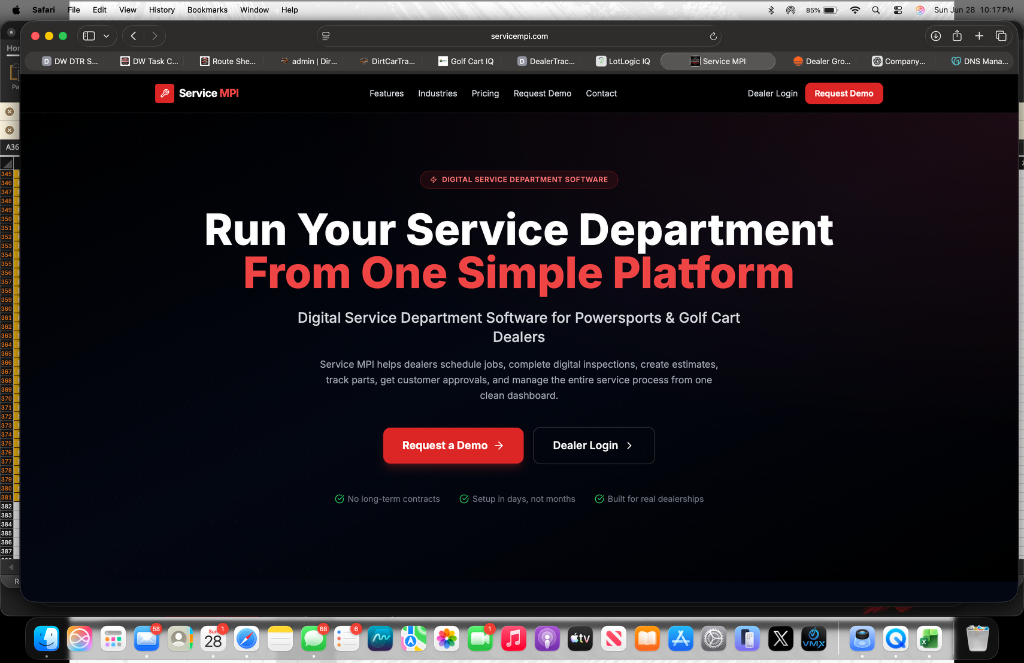Open the Features nav link
The width and height of the screenshot is (1024, 663).
[387, 93]
